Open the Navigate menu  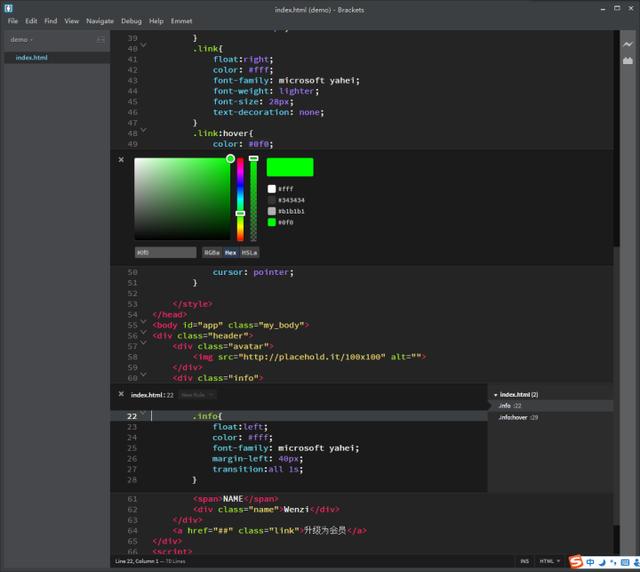[x=100, y=21]
